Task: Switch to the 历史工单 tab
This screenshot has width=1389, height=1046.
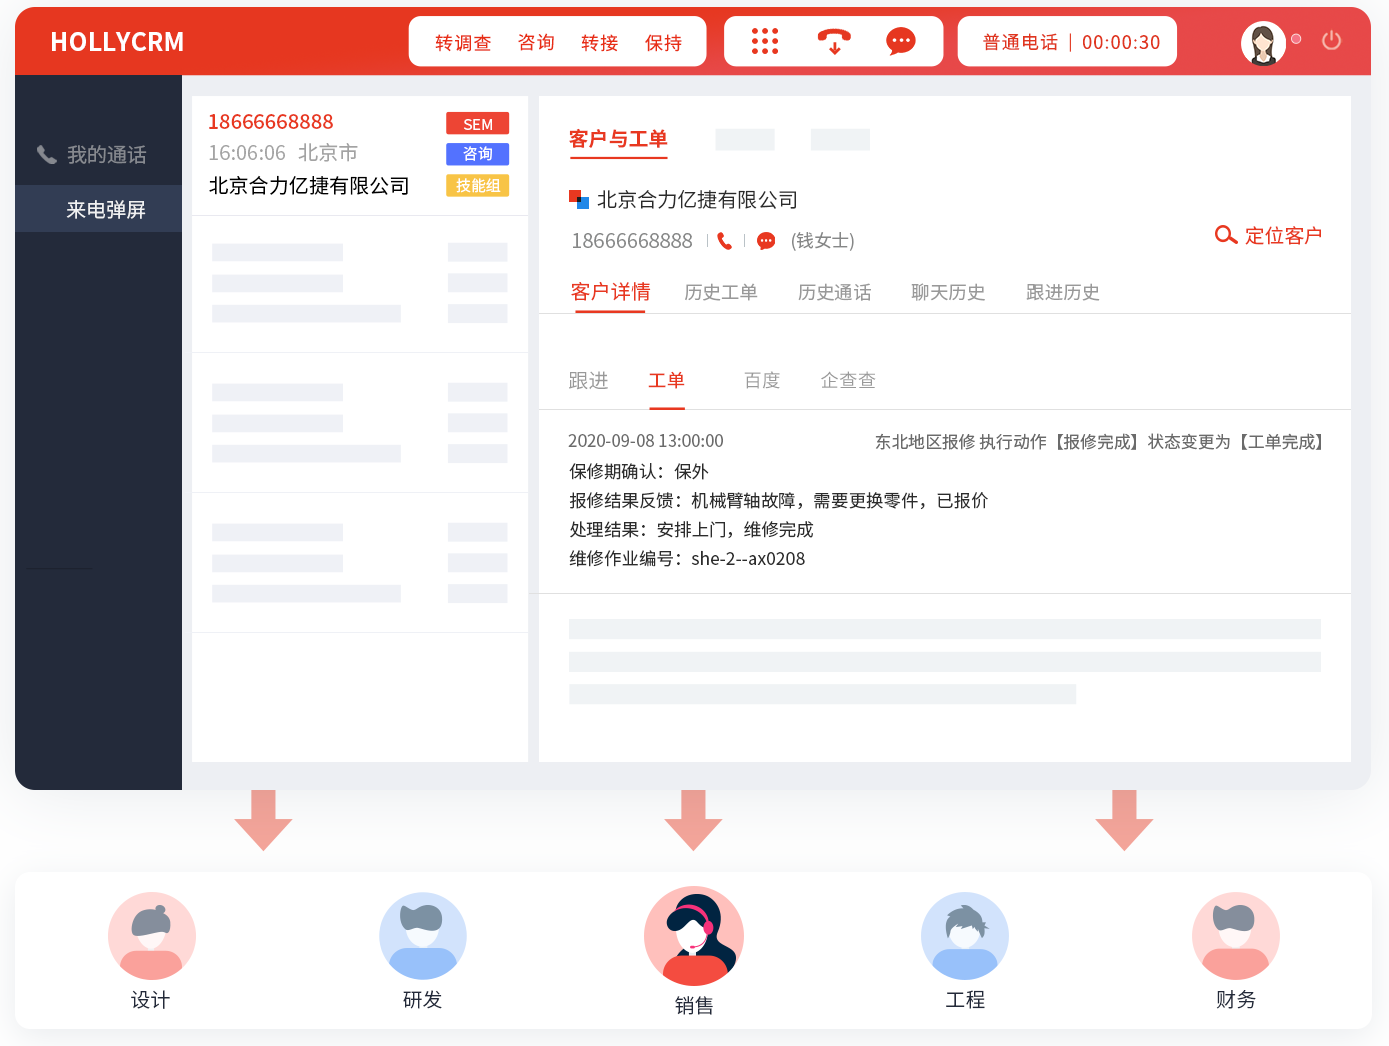Action: [x=721, y=293]
